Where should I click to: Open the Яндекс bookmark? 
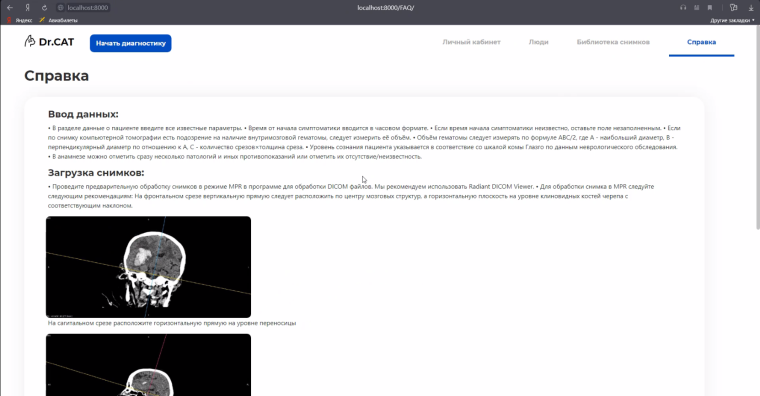click(x=19, y=20)
